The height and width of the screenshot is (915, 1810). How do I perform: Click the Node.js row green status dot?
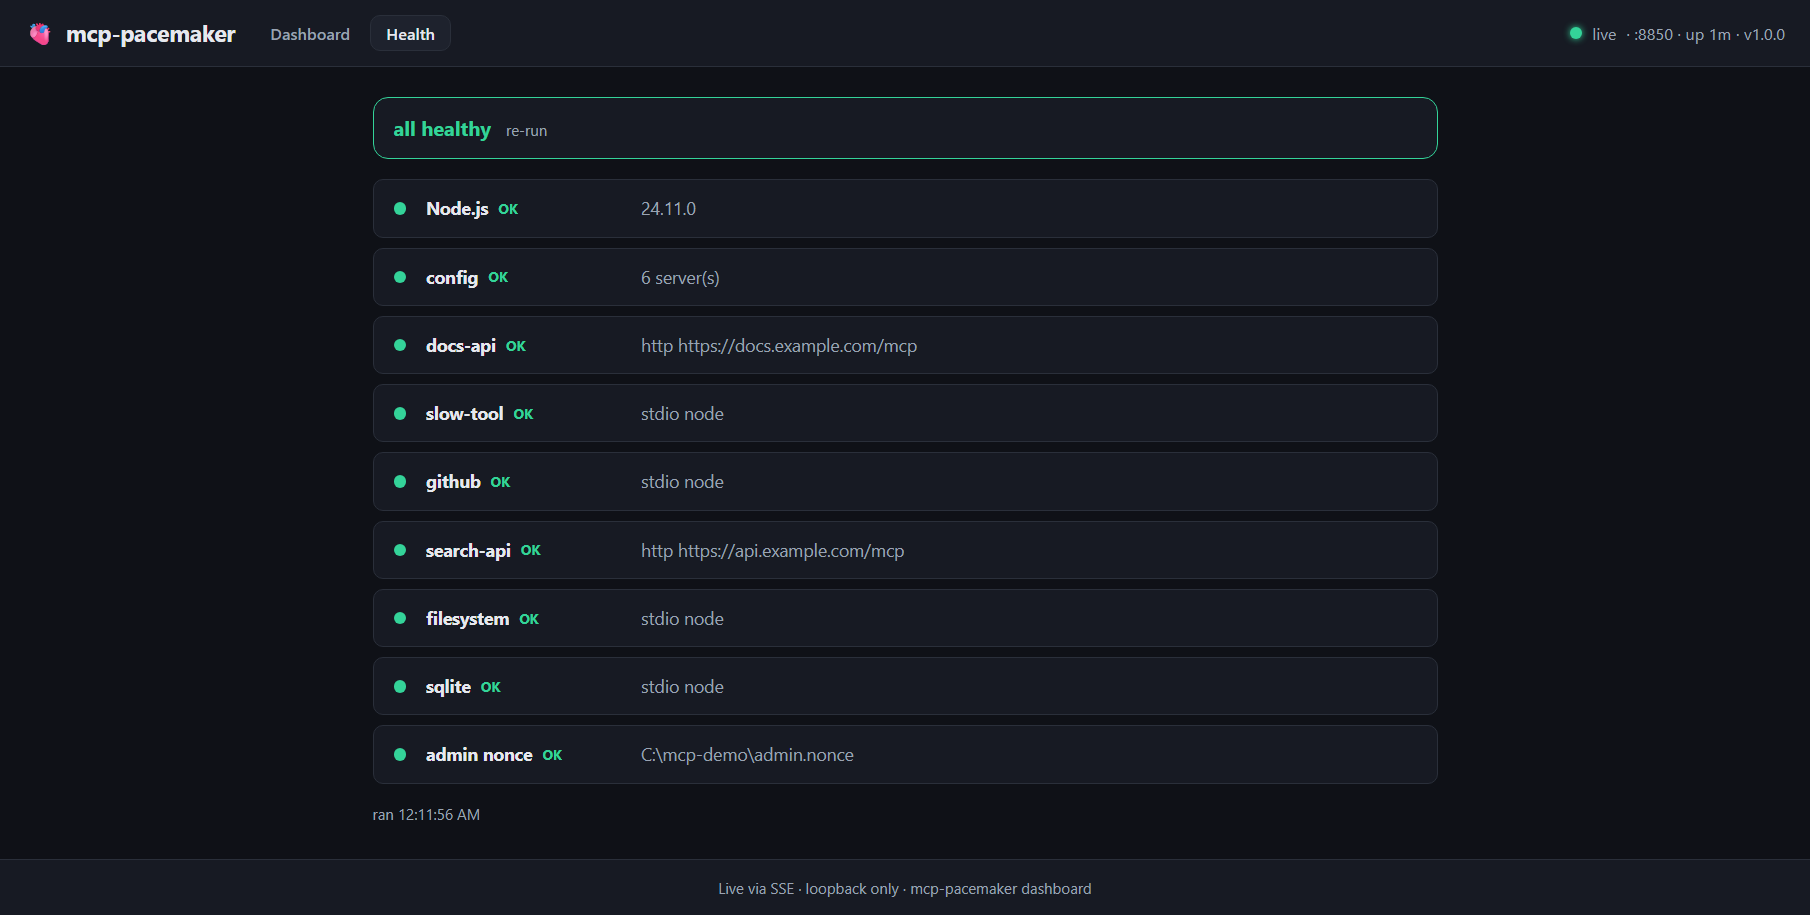pyautogui.click(x=400, y=208)
